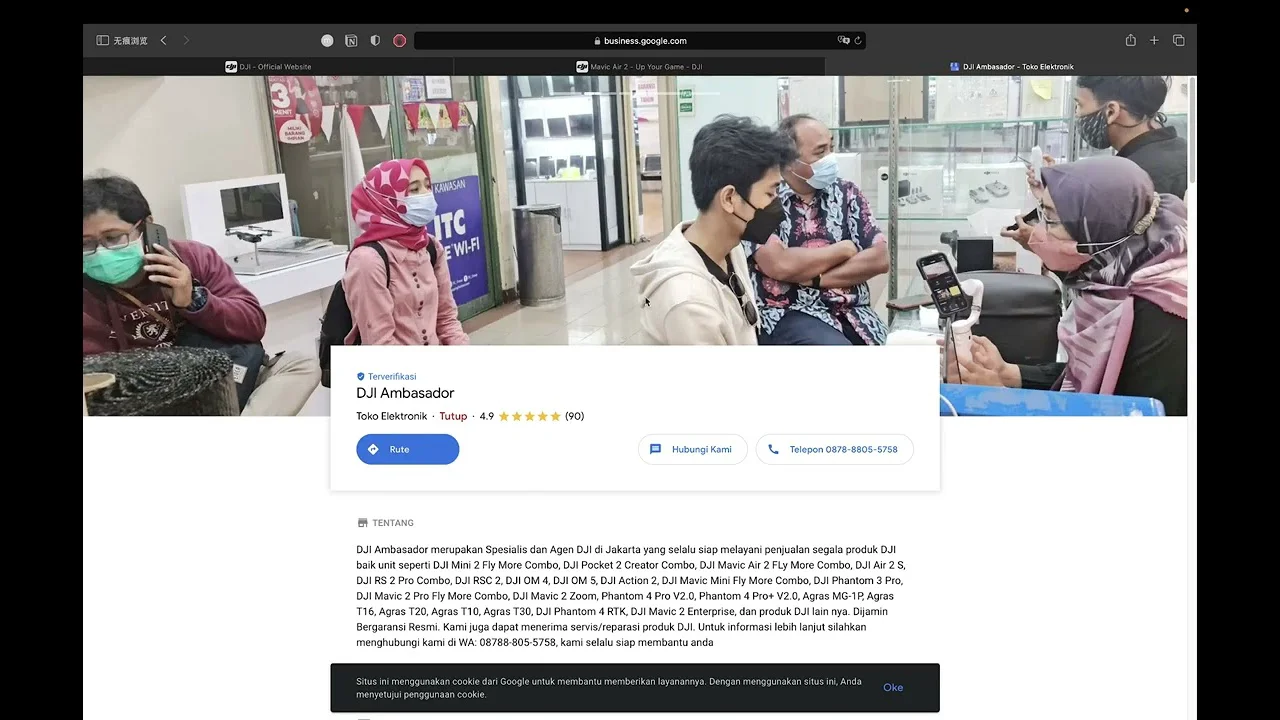Viewport: 1280px width, 720px height.
Task: Click the red circular extension icon
Action: pyautogui.click(x=399, y=41)
